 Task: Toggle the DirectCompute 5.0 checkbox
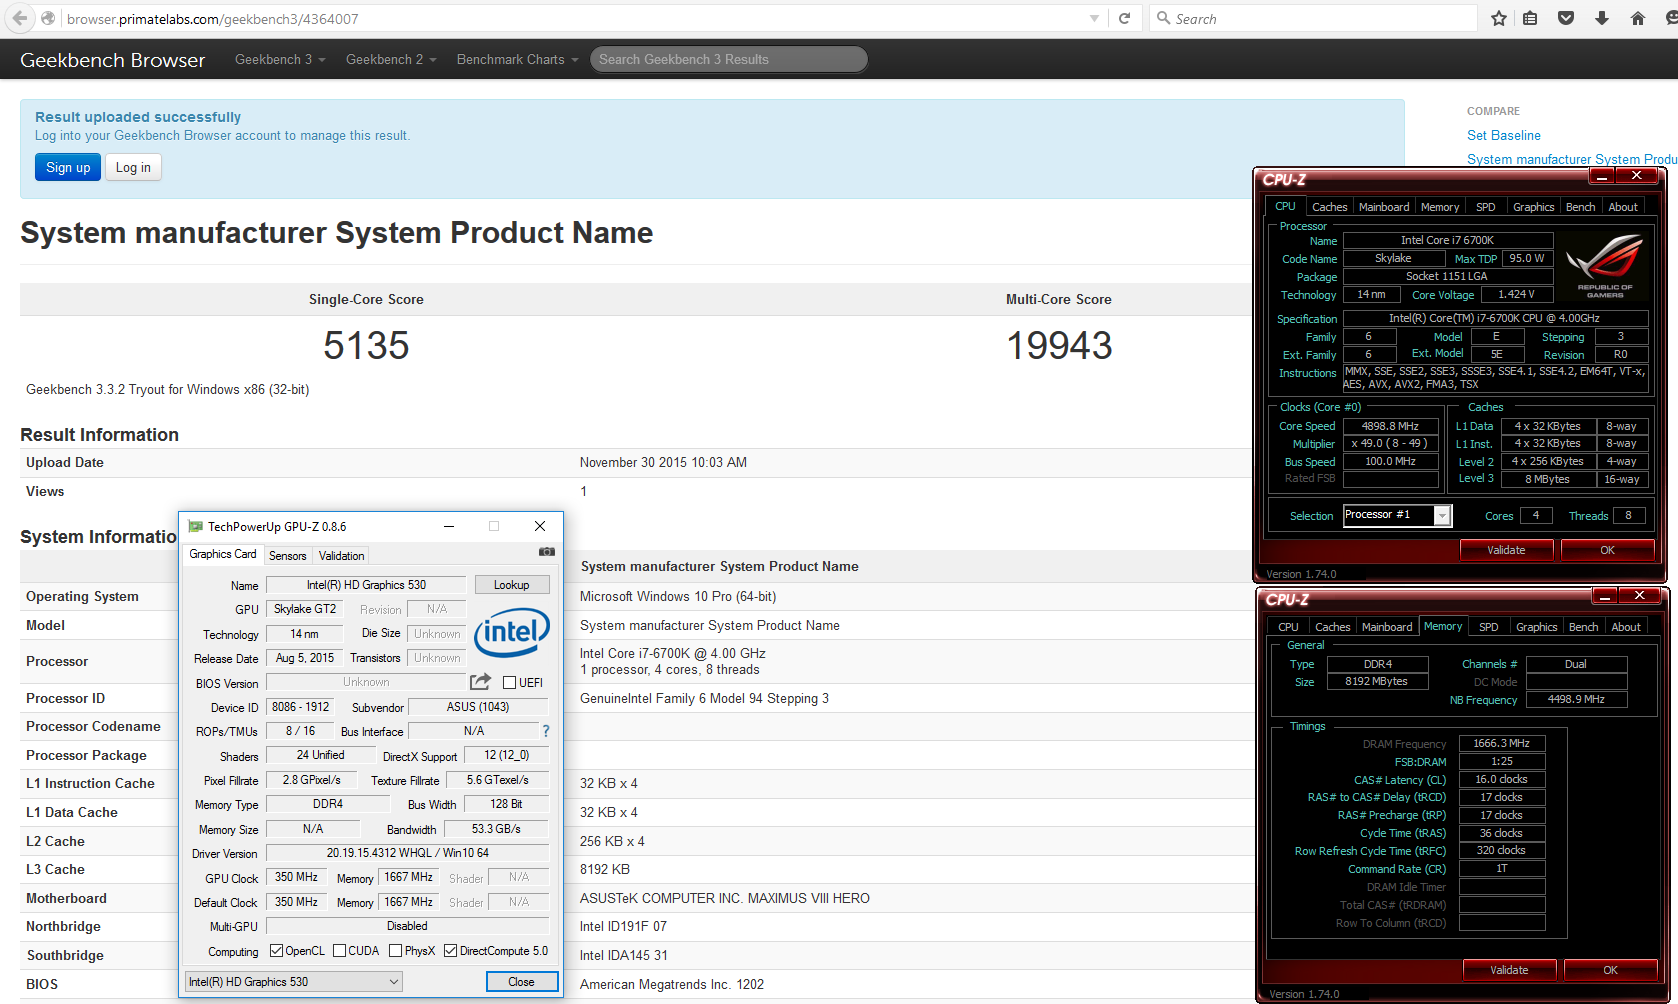(x=451, y=951)
